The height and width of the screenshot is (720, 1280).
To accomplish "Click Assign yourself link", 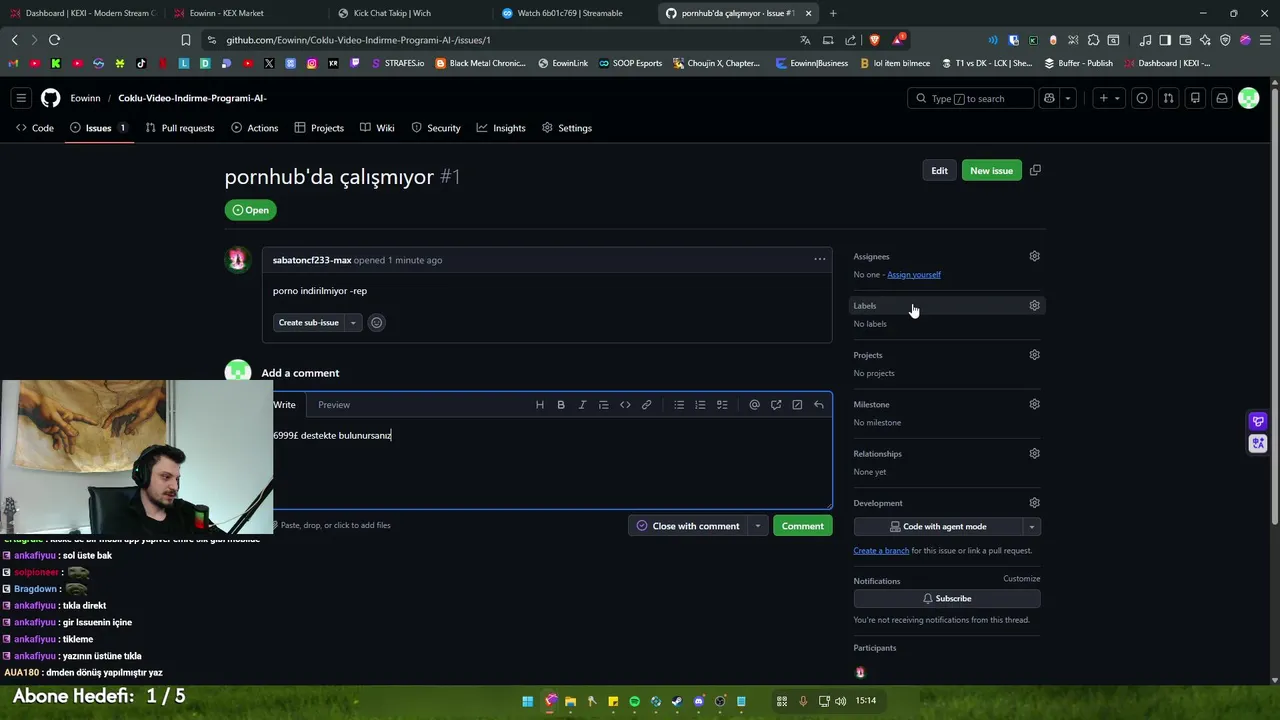I will click(914, 275).
